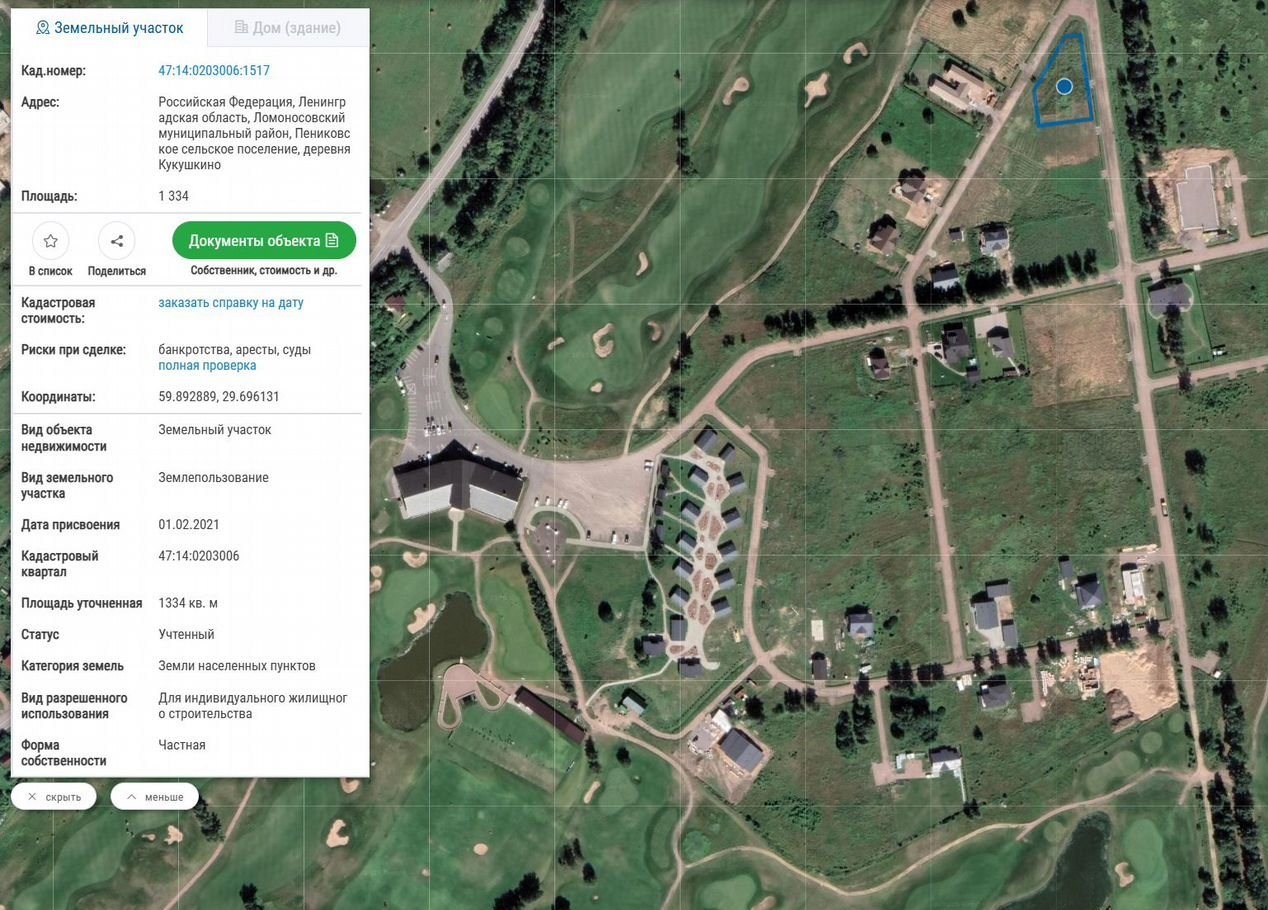
Task: Click the заказать справку на дату link
Action: pos(231,303)
